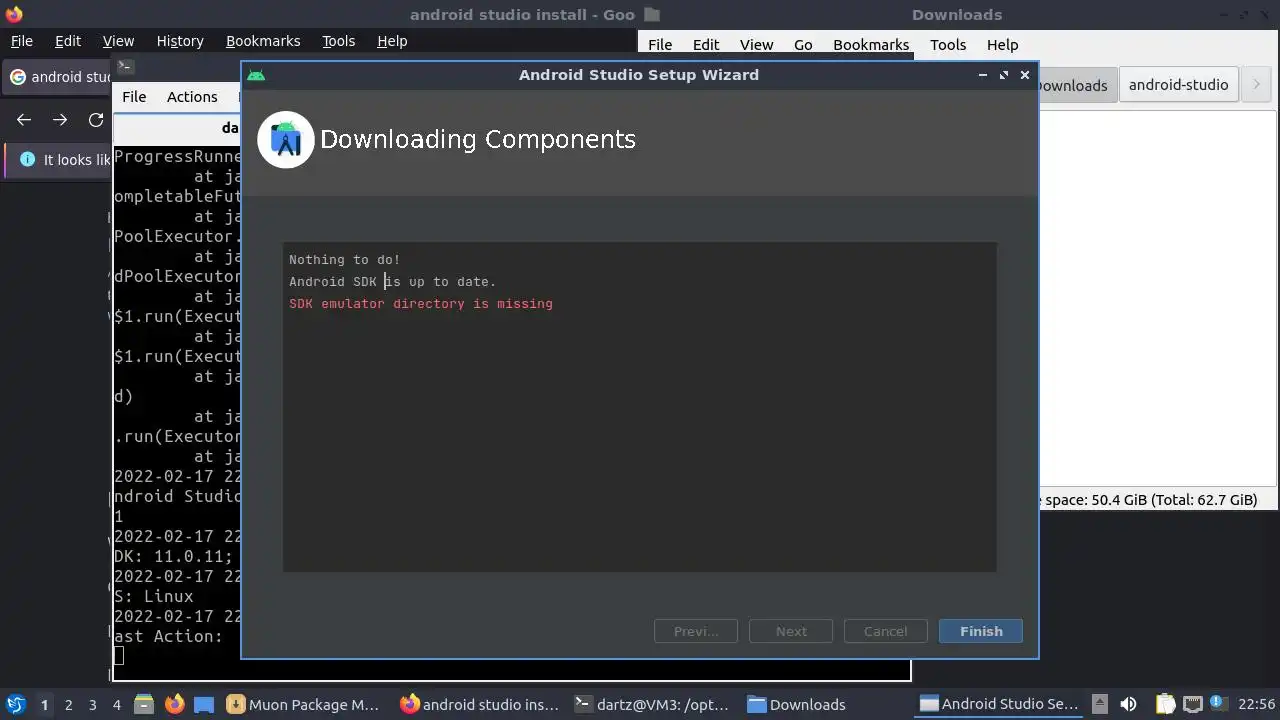The image size is (1280, 720).
Task: Click the 'Nothing to do!' log line
Action: tap(345, 259)
